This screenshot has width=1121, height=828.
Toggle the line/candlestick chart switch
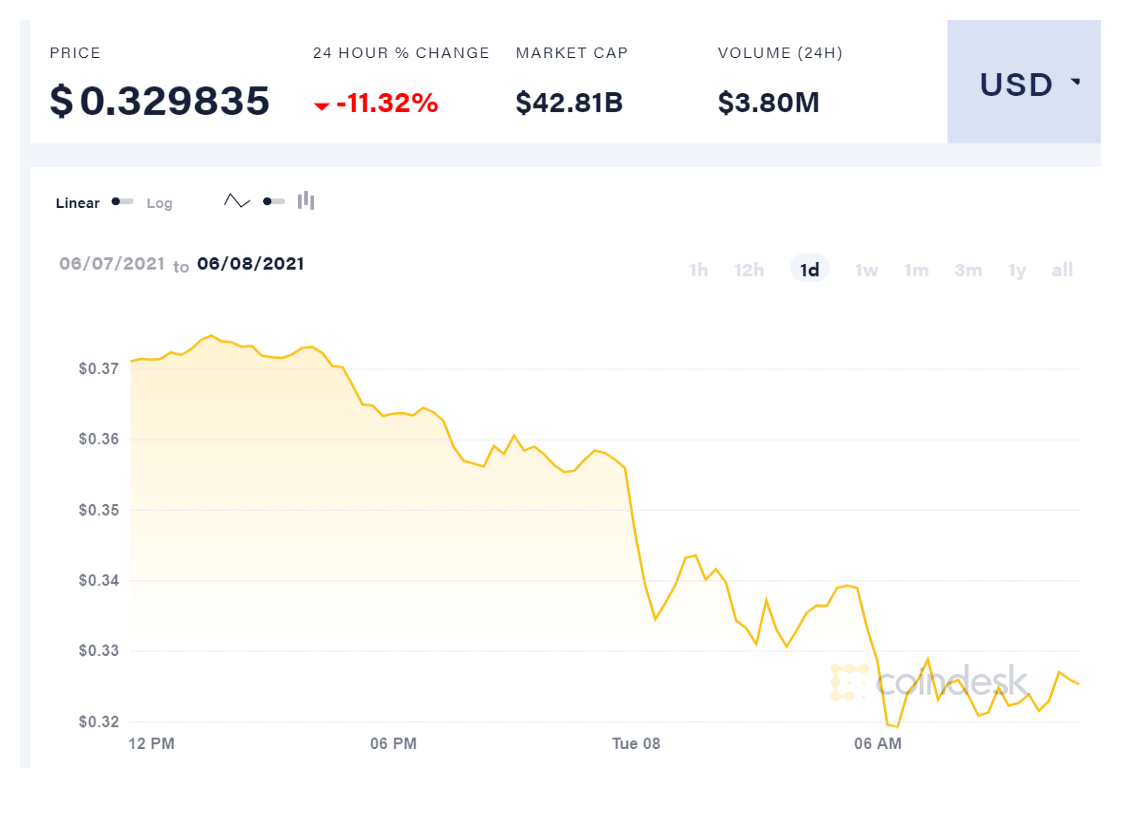point(274,201)
